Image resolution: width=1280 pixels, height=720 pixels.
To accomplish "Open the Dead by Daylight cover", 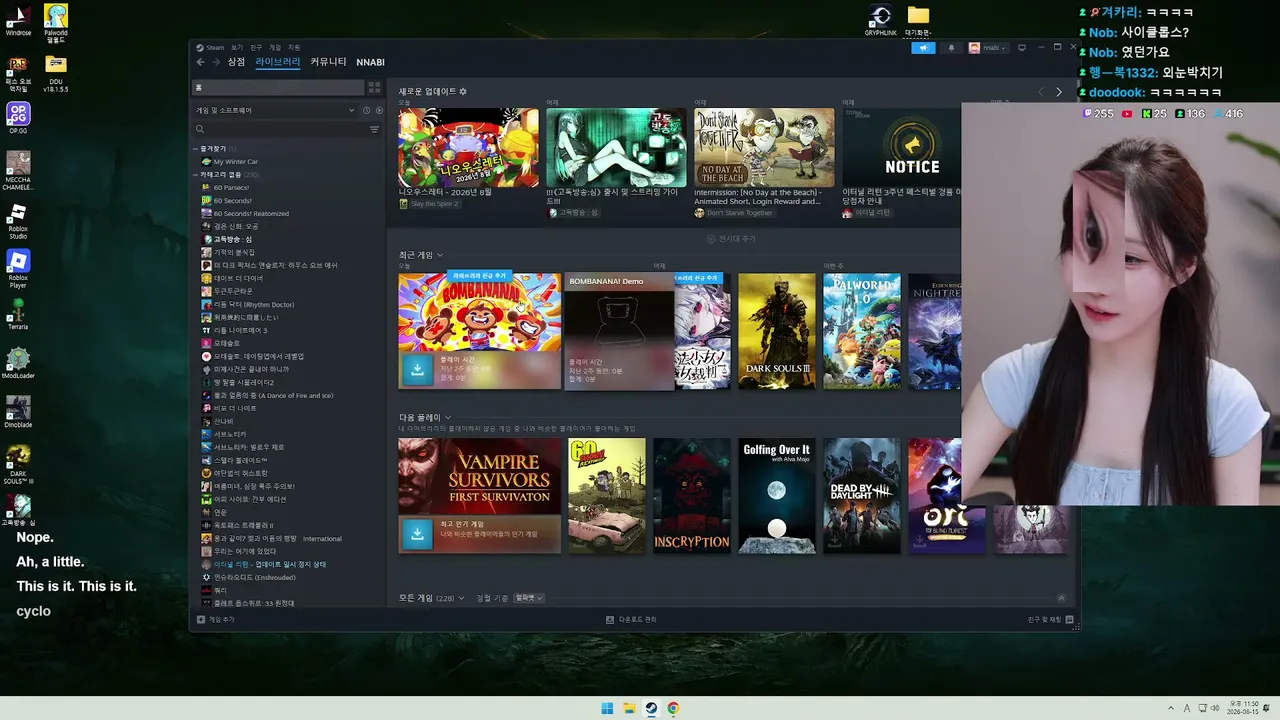I will (862, 496).
